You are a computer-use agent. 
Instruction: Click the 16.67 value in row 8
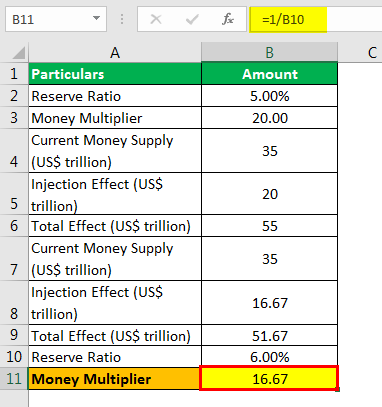(269, 302)
